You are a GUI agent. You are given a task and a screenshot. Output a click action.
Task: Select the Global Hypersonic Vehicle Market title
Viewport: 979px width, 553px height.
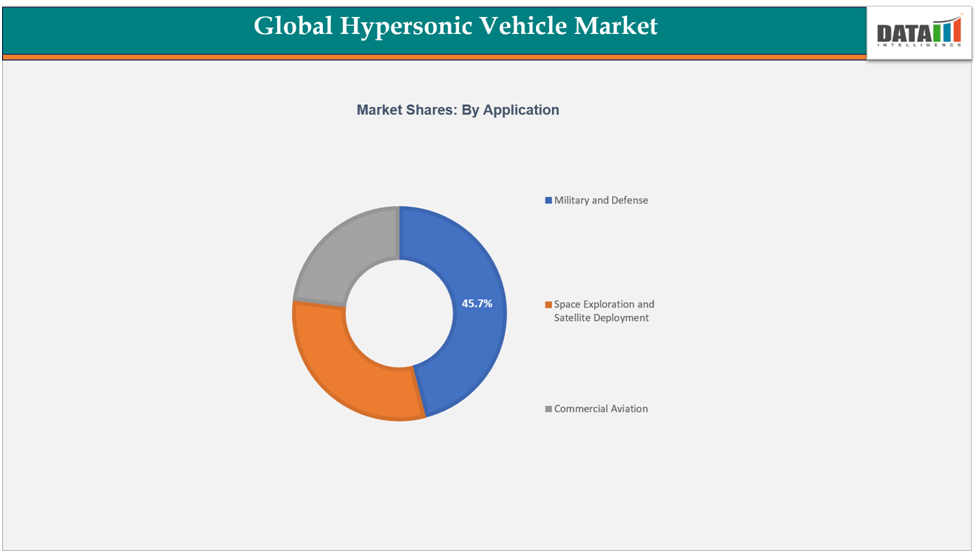455,26
